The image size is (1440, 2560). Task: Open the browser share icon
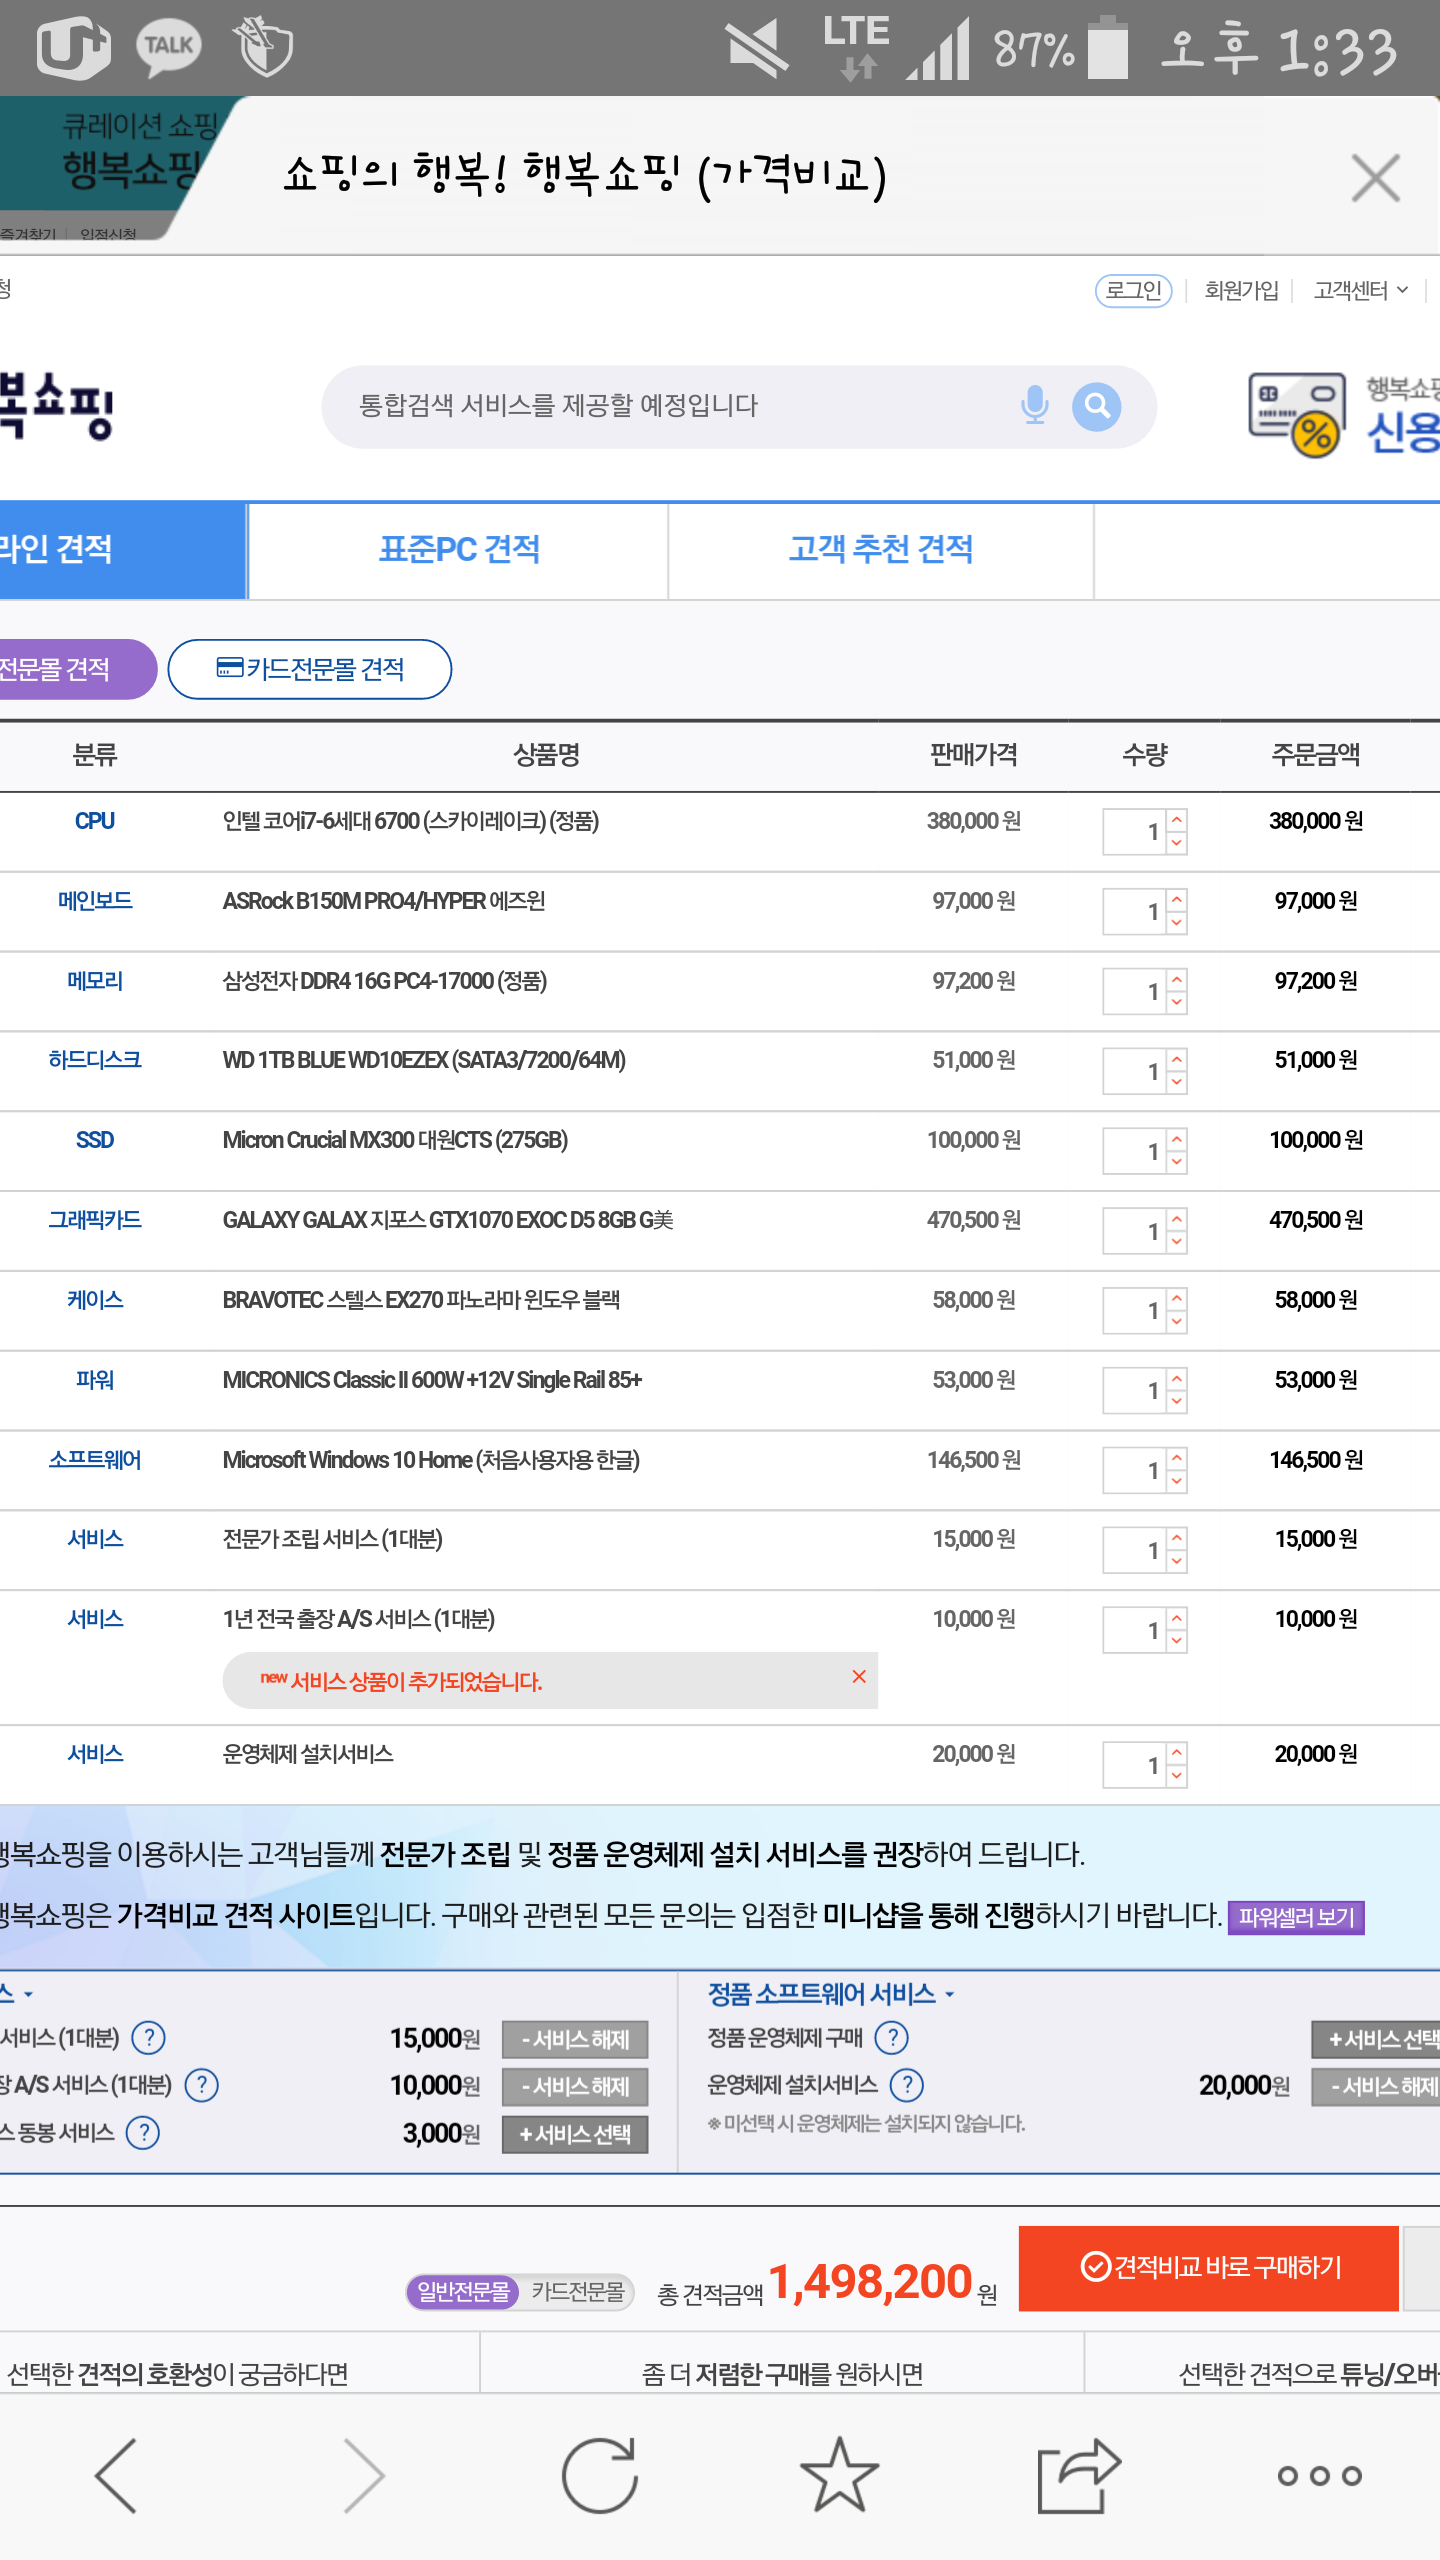(1078, 2475)
